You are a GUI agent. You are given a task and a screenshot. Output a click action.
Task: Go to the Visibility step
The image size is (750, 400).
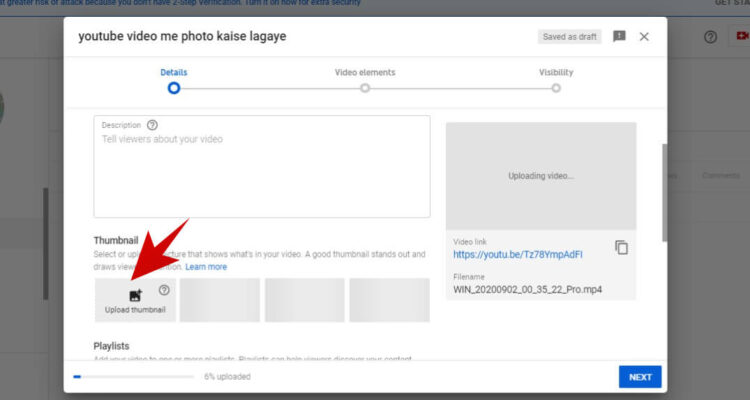point(556,80)
